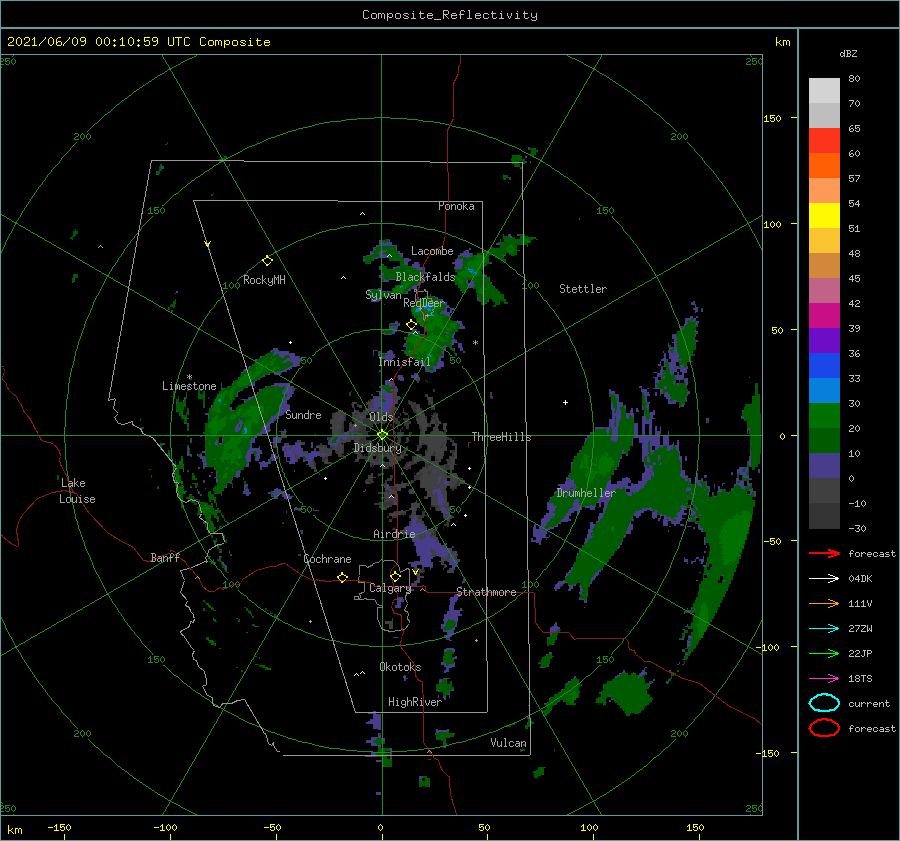Click the Vulcan town label
Viewport: 900px width, 841px height.
pyautogui.click(x=508, y=743)
